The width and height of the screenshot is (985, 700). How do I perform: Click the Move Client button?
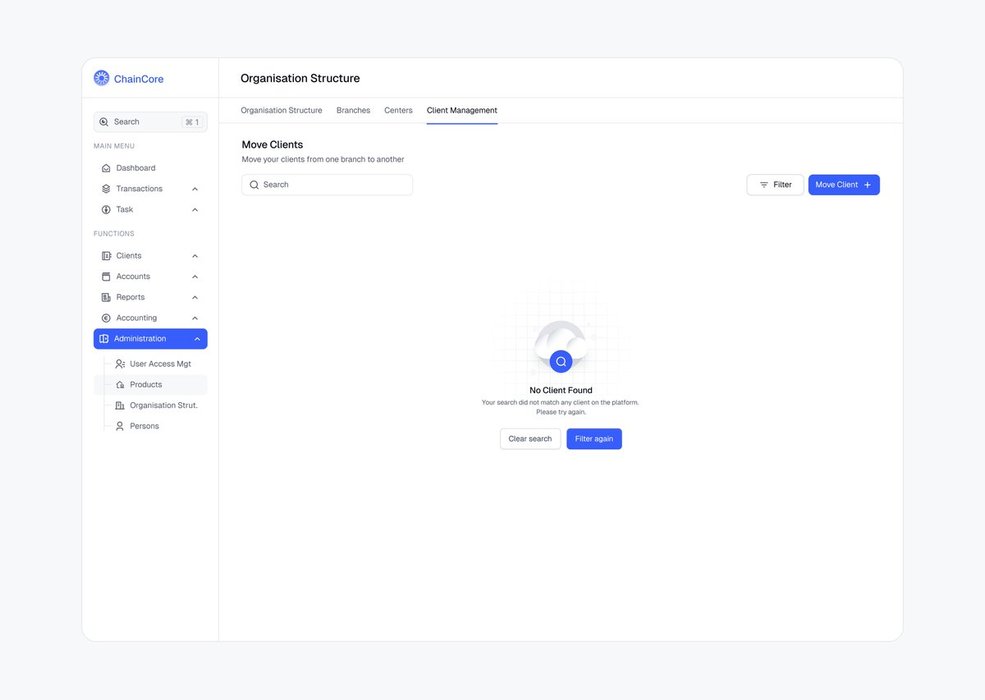843,185
